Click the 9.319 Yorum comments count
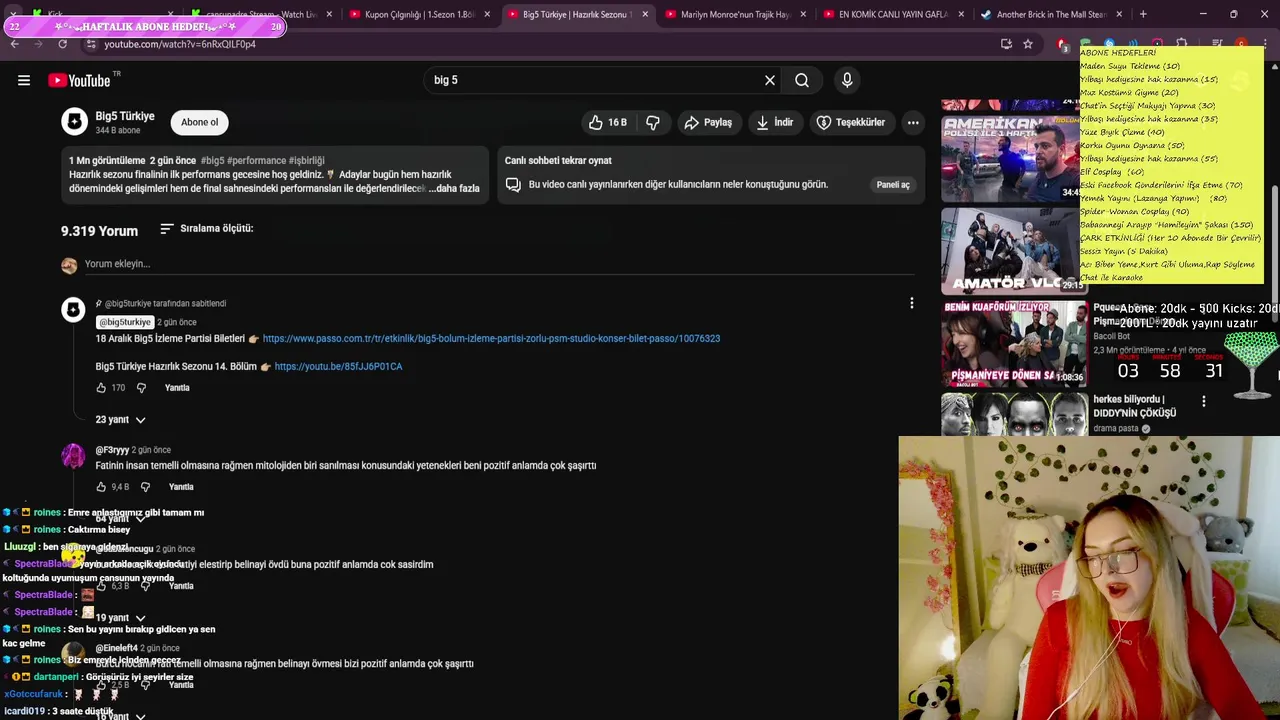This screenshot has width=1280, height=720. click(x=99, y=231)
